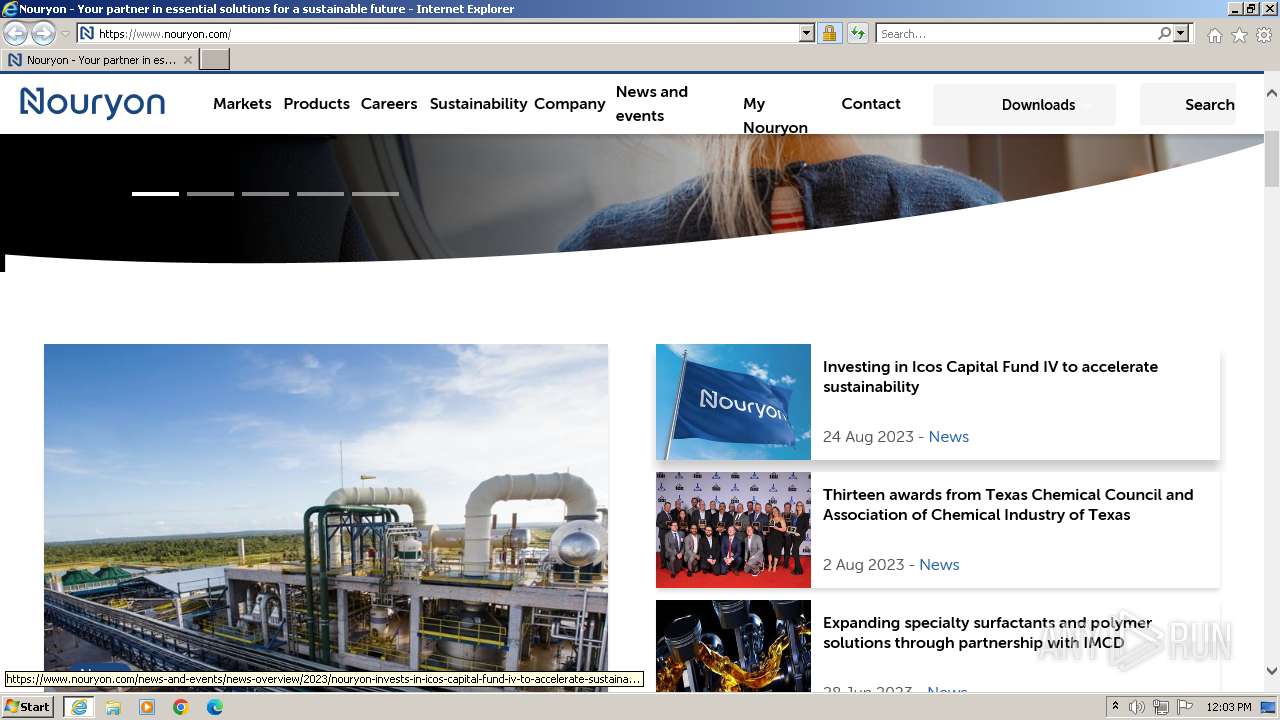
Task: Open Investing in Icos Capital Fund IV article
Action: (990, 377)
